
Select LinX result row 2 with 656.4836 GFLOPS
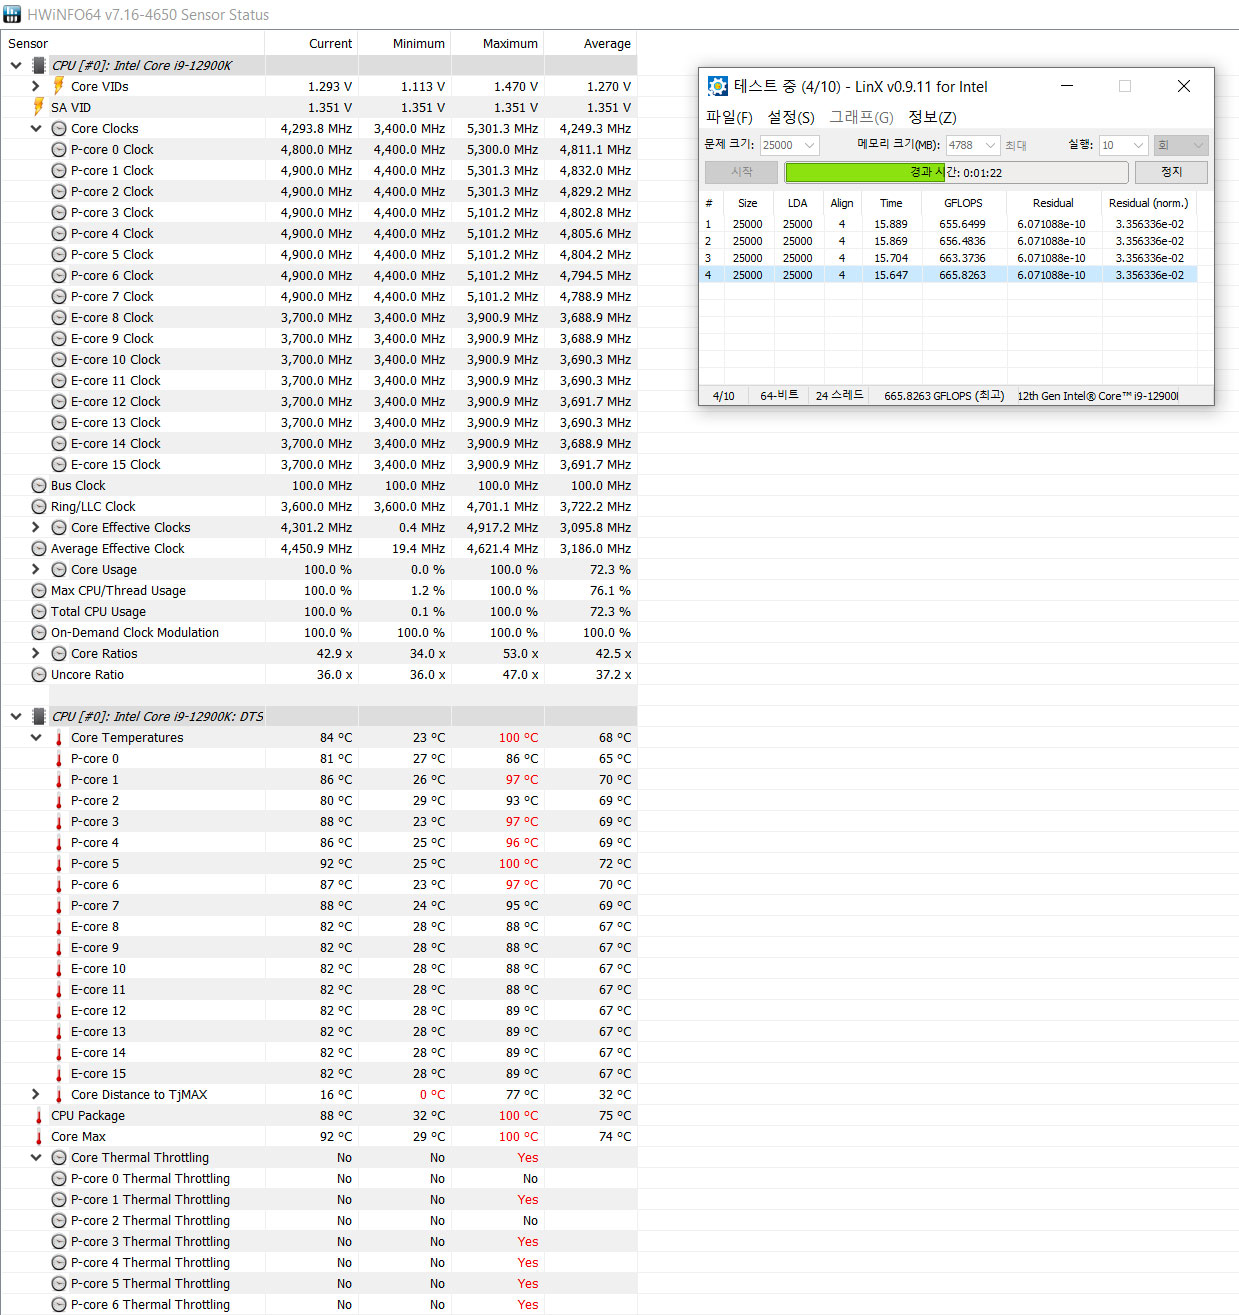click(x=948, y=241)
